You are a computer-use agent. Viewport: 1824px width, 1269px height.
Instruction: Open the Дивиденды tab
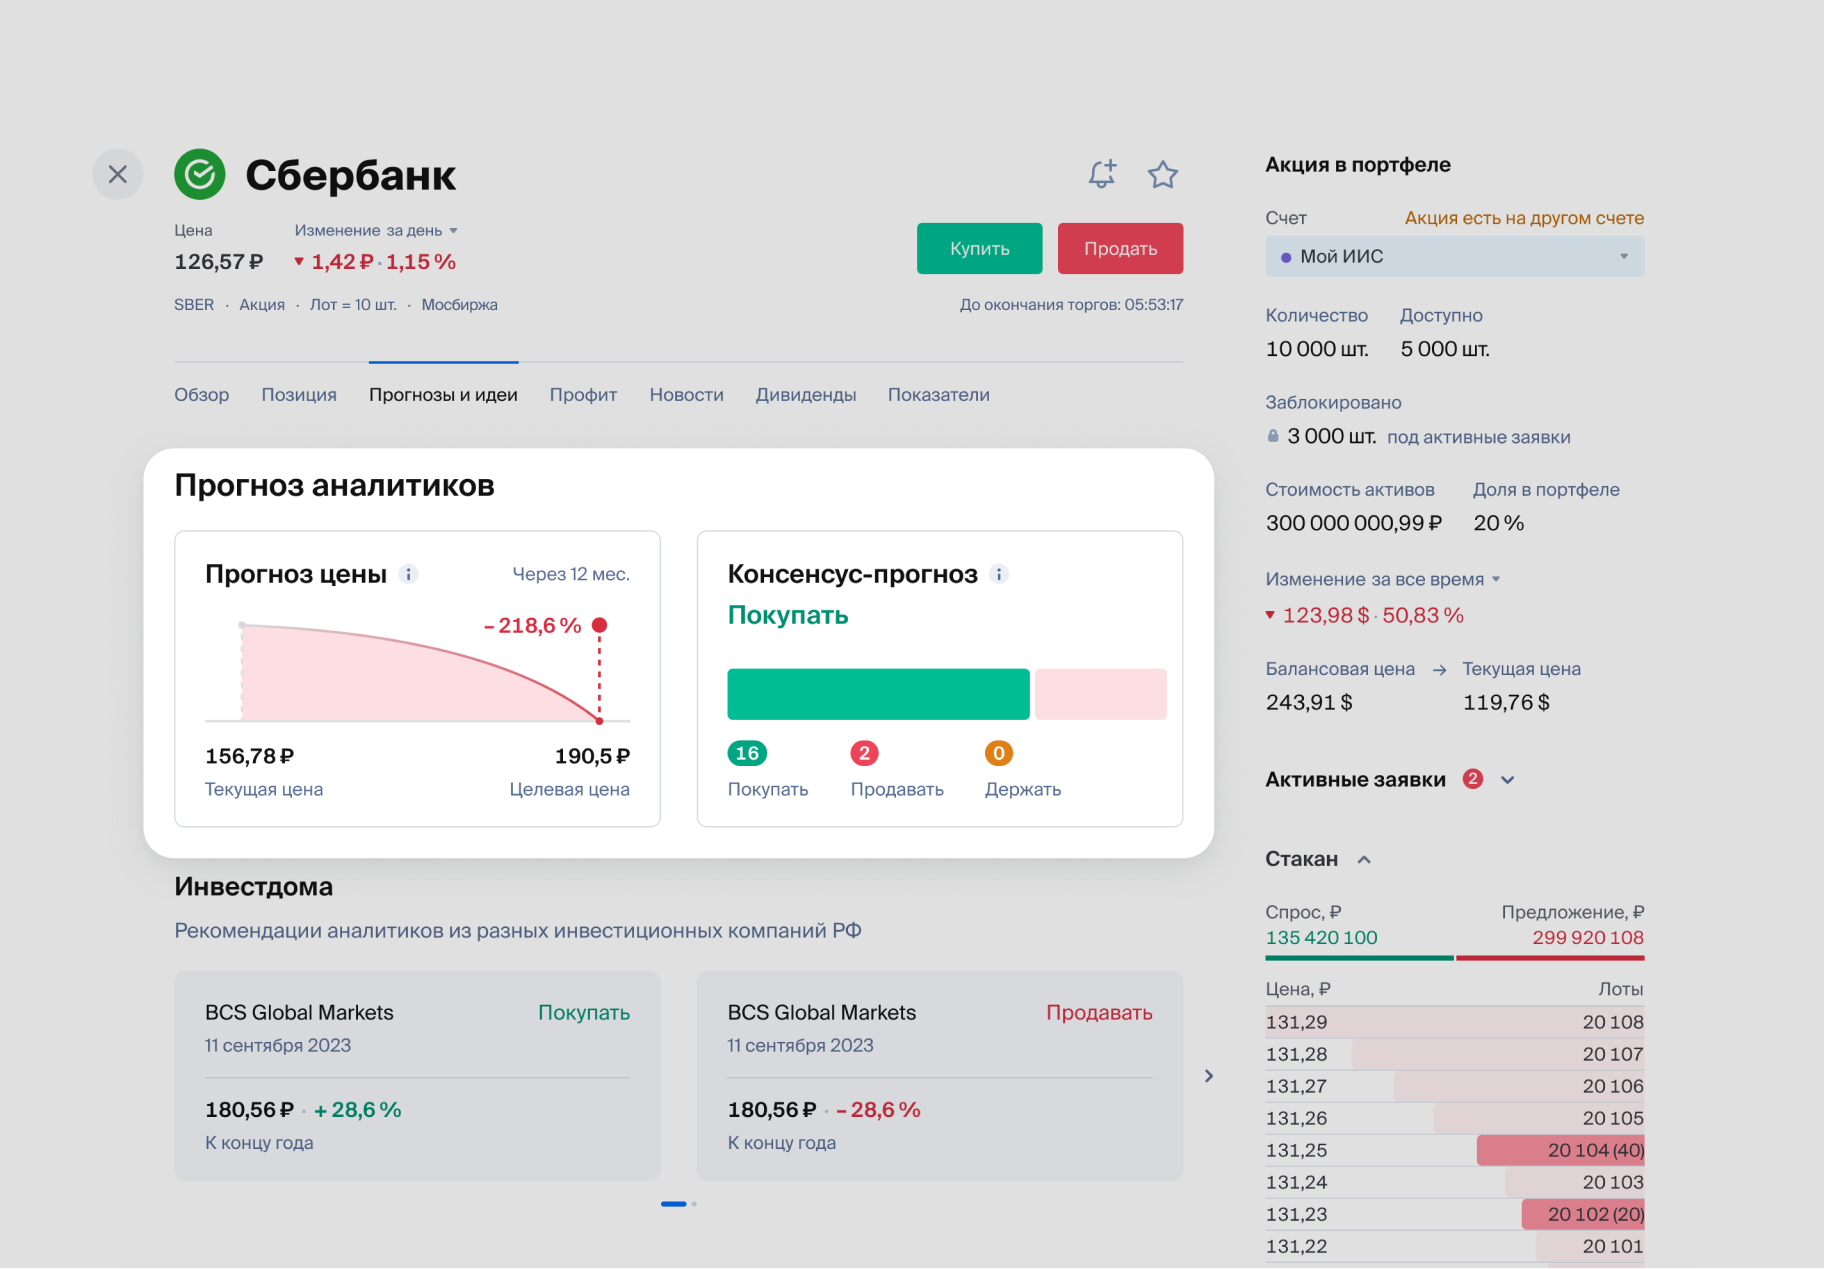click(806, 395)
